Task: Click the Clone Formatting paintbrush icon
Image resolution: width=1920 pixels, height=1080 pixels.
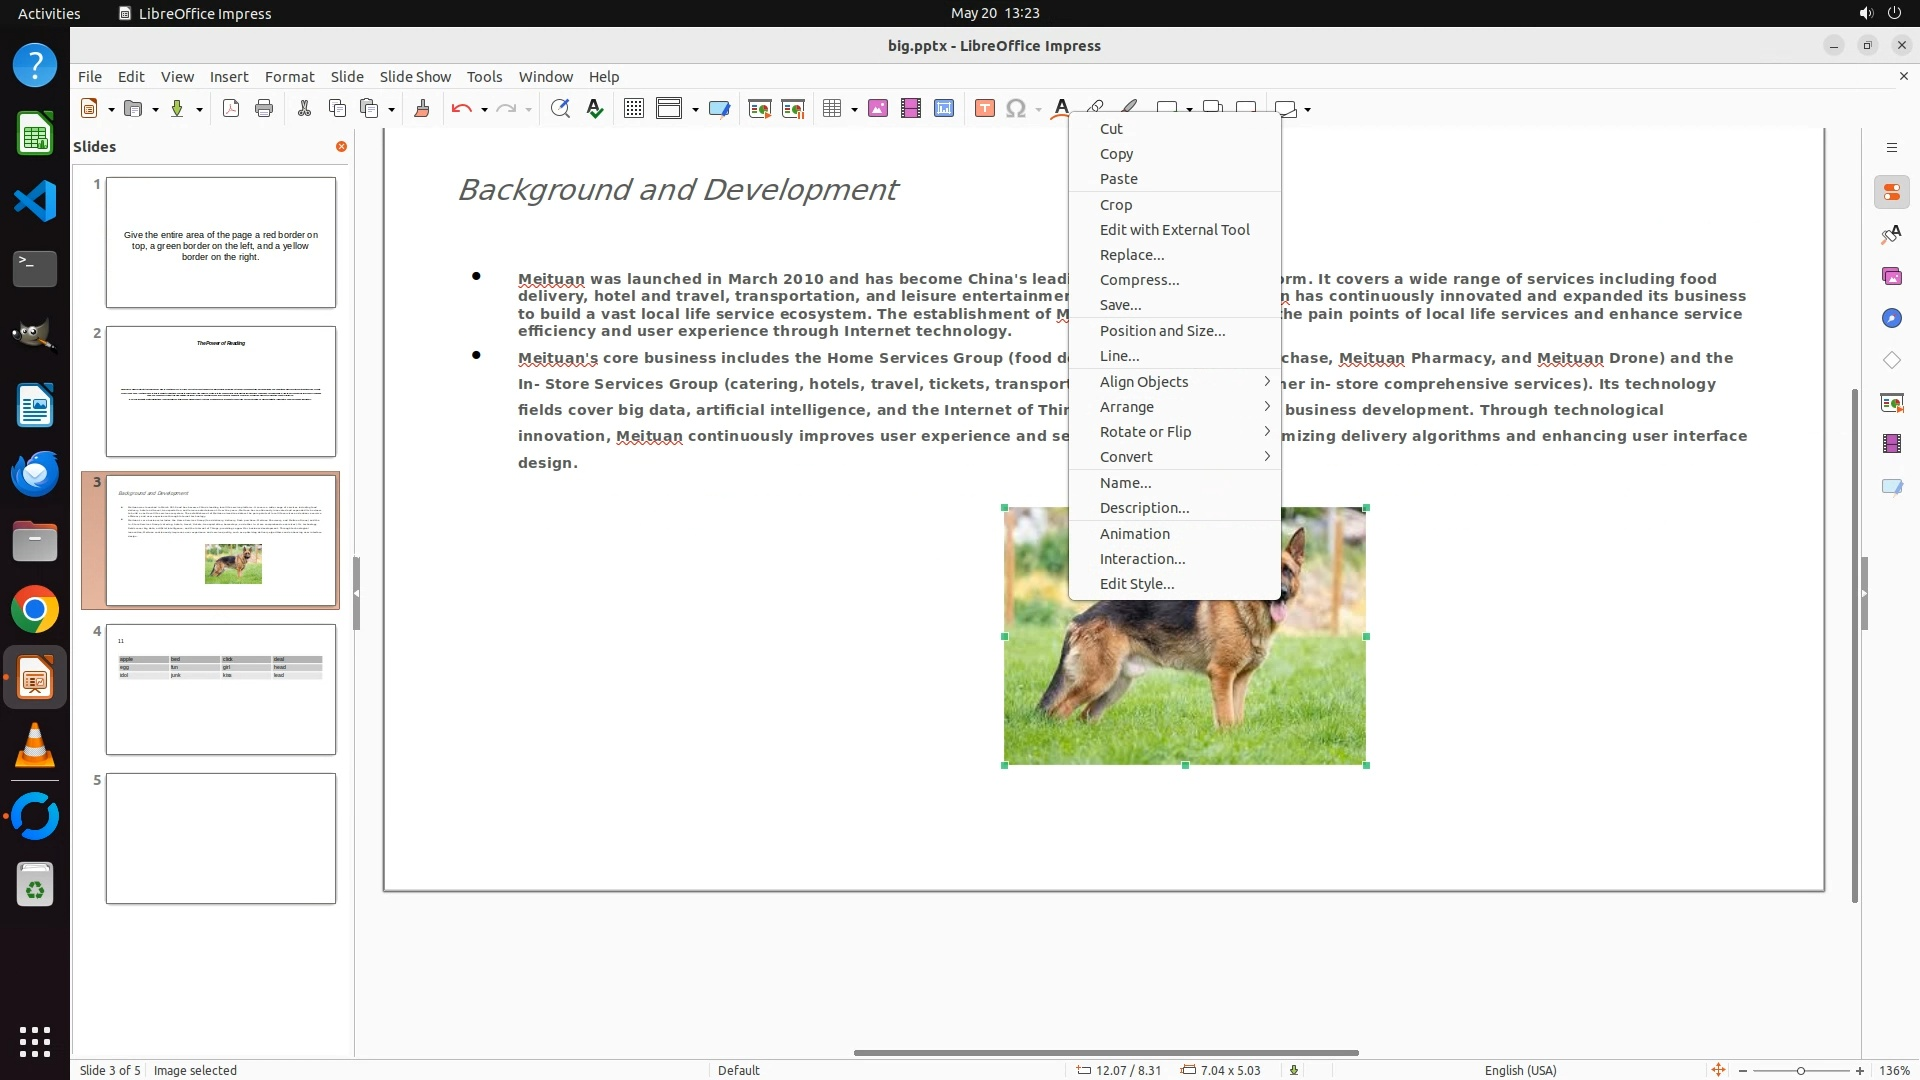Action: [x=421, y=109]
